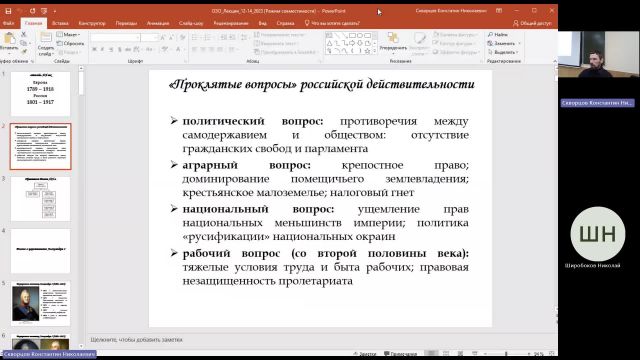Toggle Notes (Заметки) pane in status bar

pos(364,354)
